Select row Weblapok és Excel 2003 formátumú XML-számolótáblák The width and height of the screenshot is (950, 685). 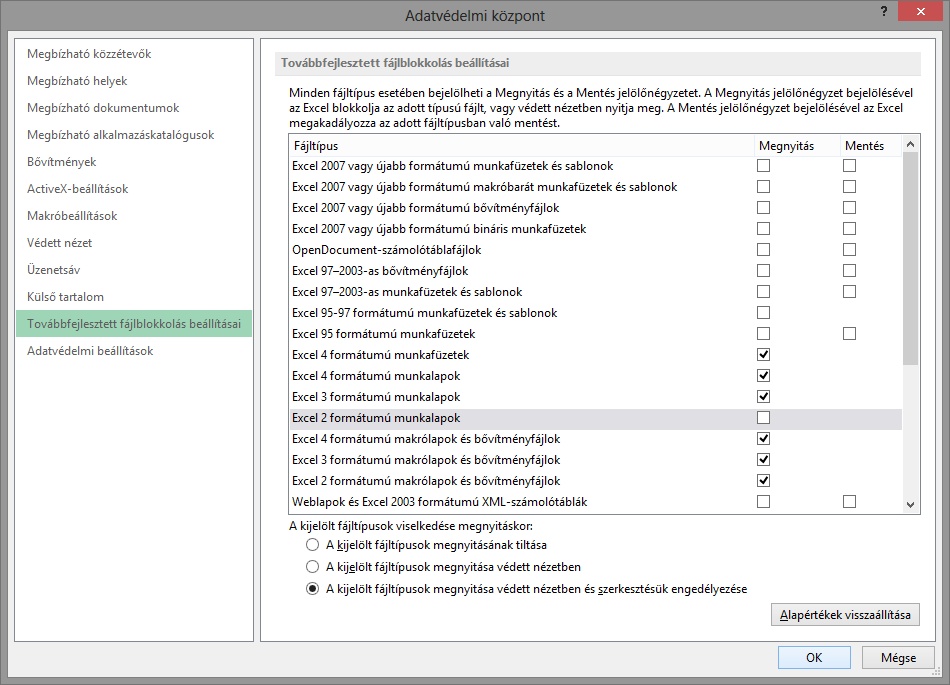(x=596, y=501)
